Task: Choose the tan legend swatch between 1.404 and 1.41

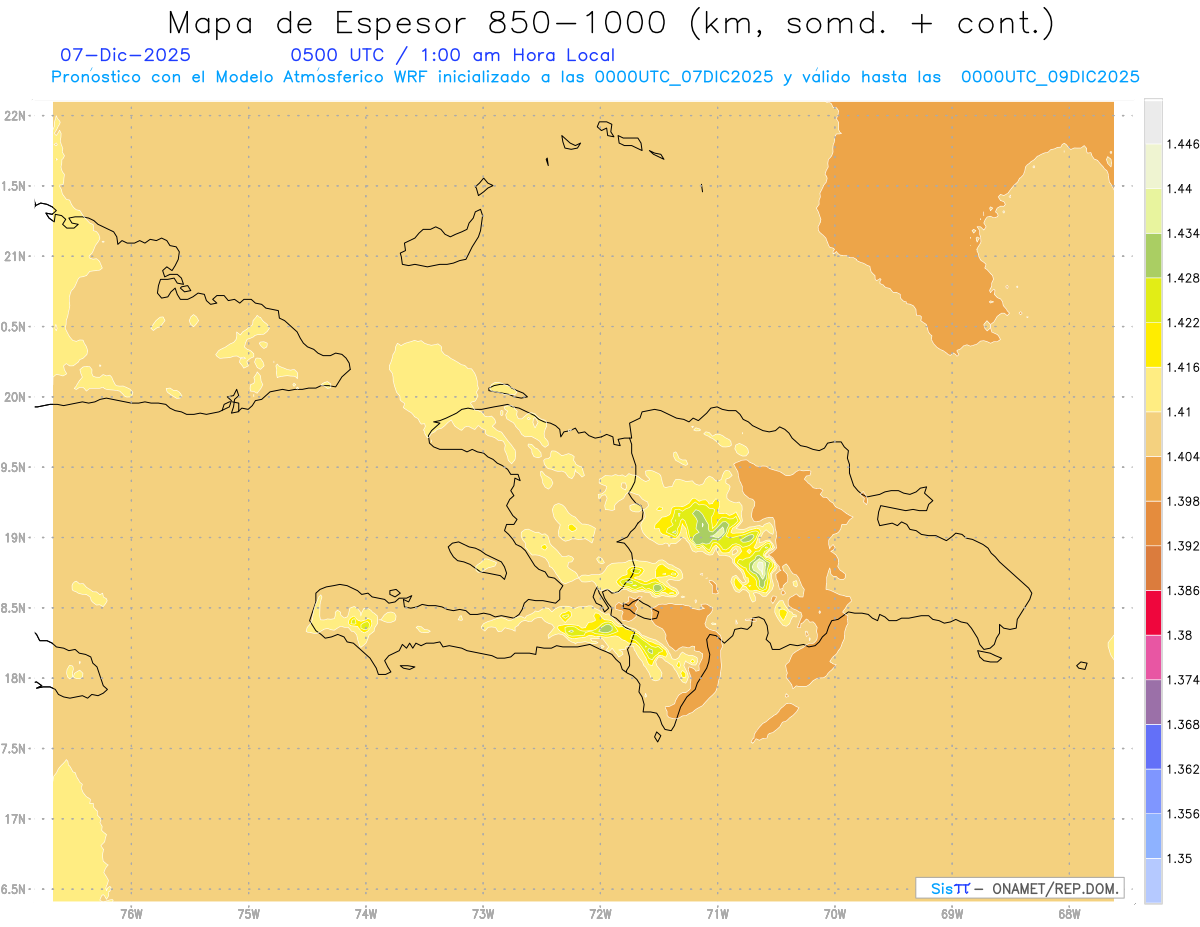Action: [1153, 434]
